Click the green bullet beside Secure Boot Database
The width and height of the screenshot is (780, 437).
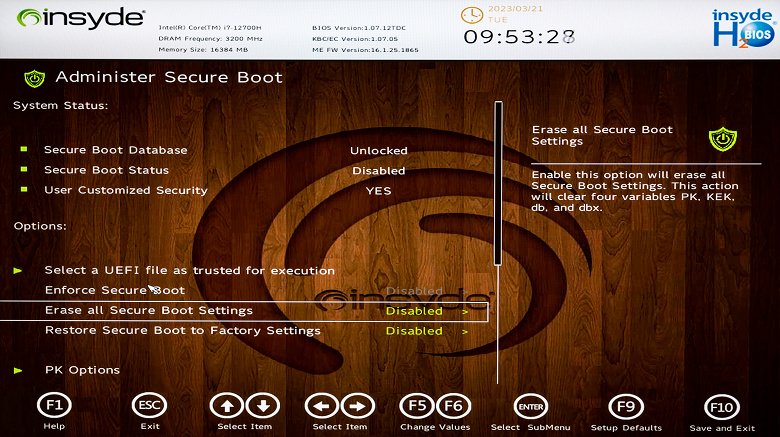[23, 149]
